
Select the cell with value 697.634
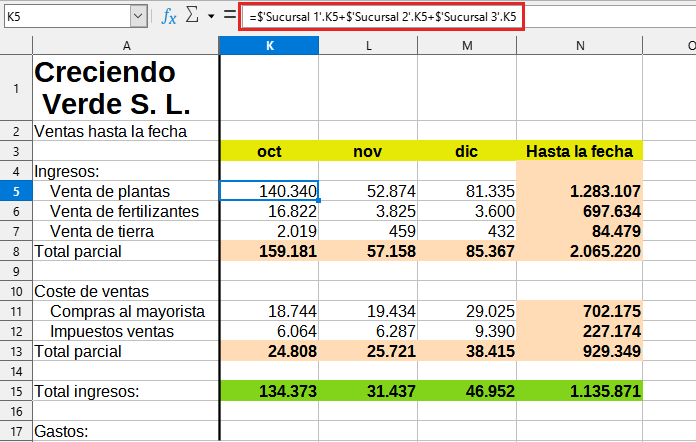(x=580, y=211)
